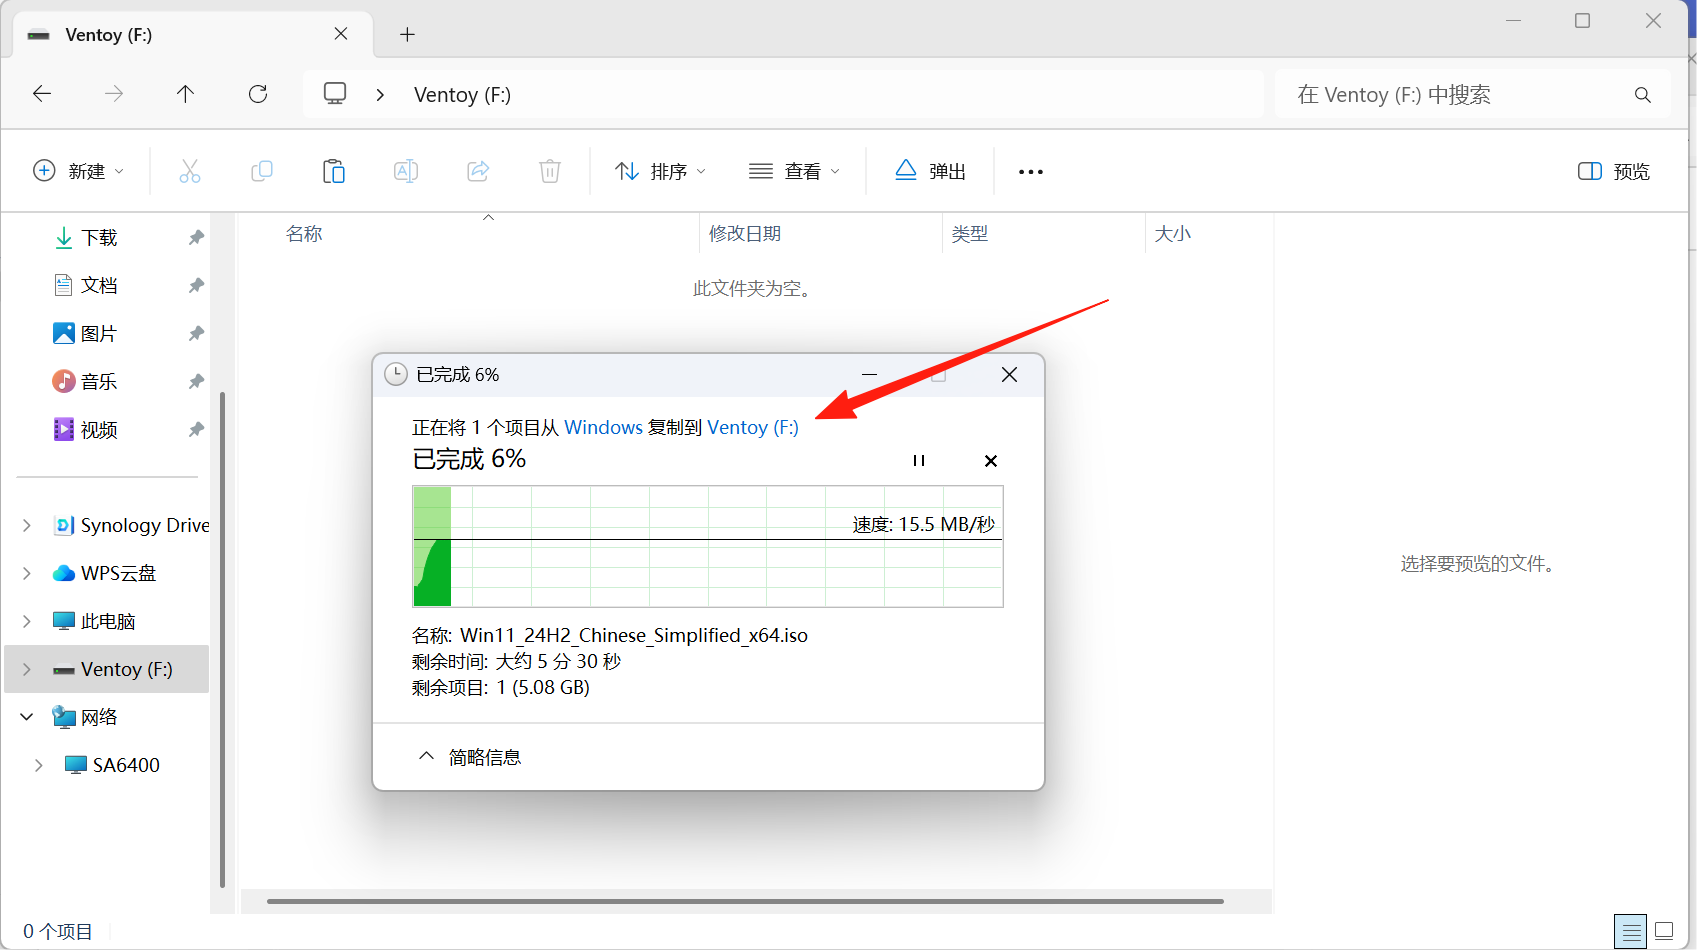Click the Share icon in toolbar
Screen dimensions: 1697x950
tap(478, 171)
